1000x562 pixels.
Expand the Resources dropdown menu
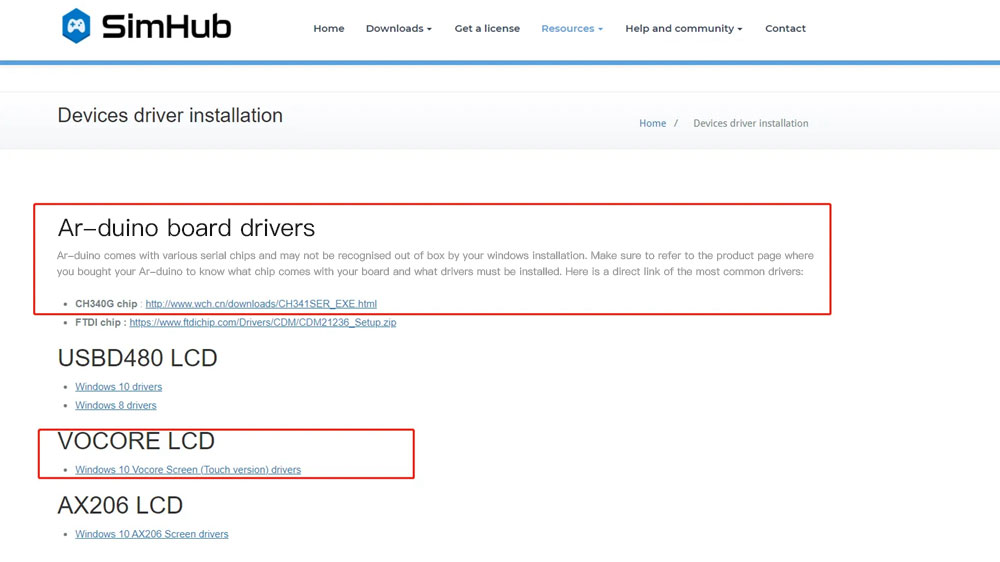point(571,29)
